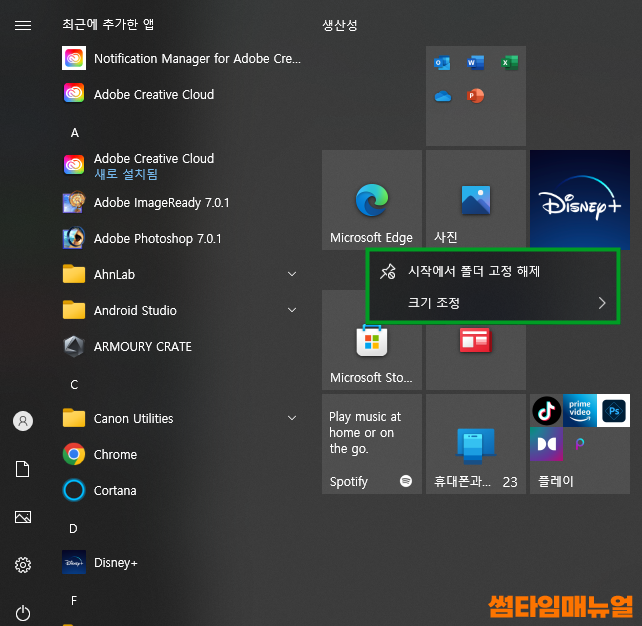This screenshot has height=626, width=642.
Task: Open the Microsoft Edge tile
Action: tap(372, 200)
